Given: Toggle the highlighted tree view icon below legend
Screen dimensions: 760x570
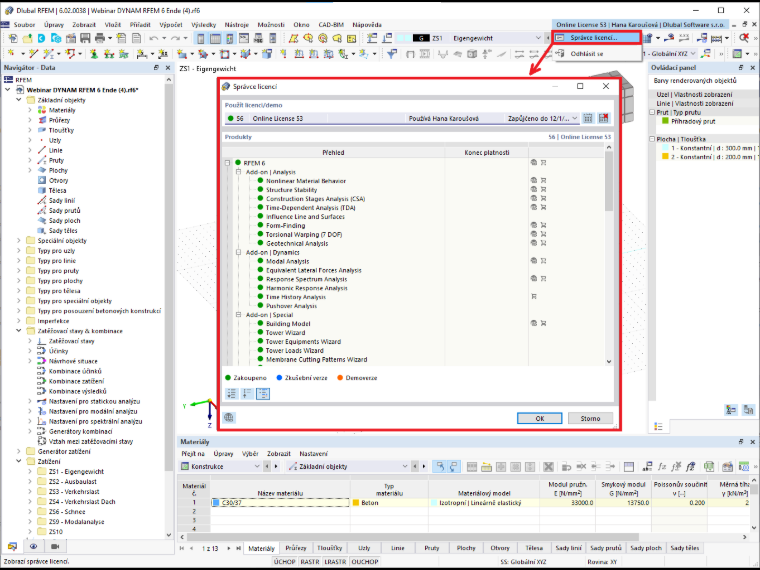Looking at the screenshot, I should [x=263, y=394].
